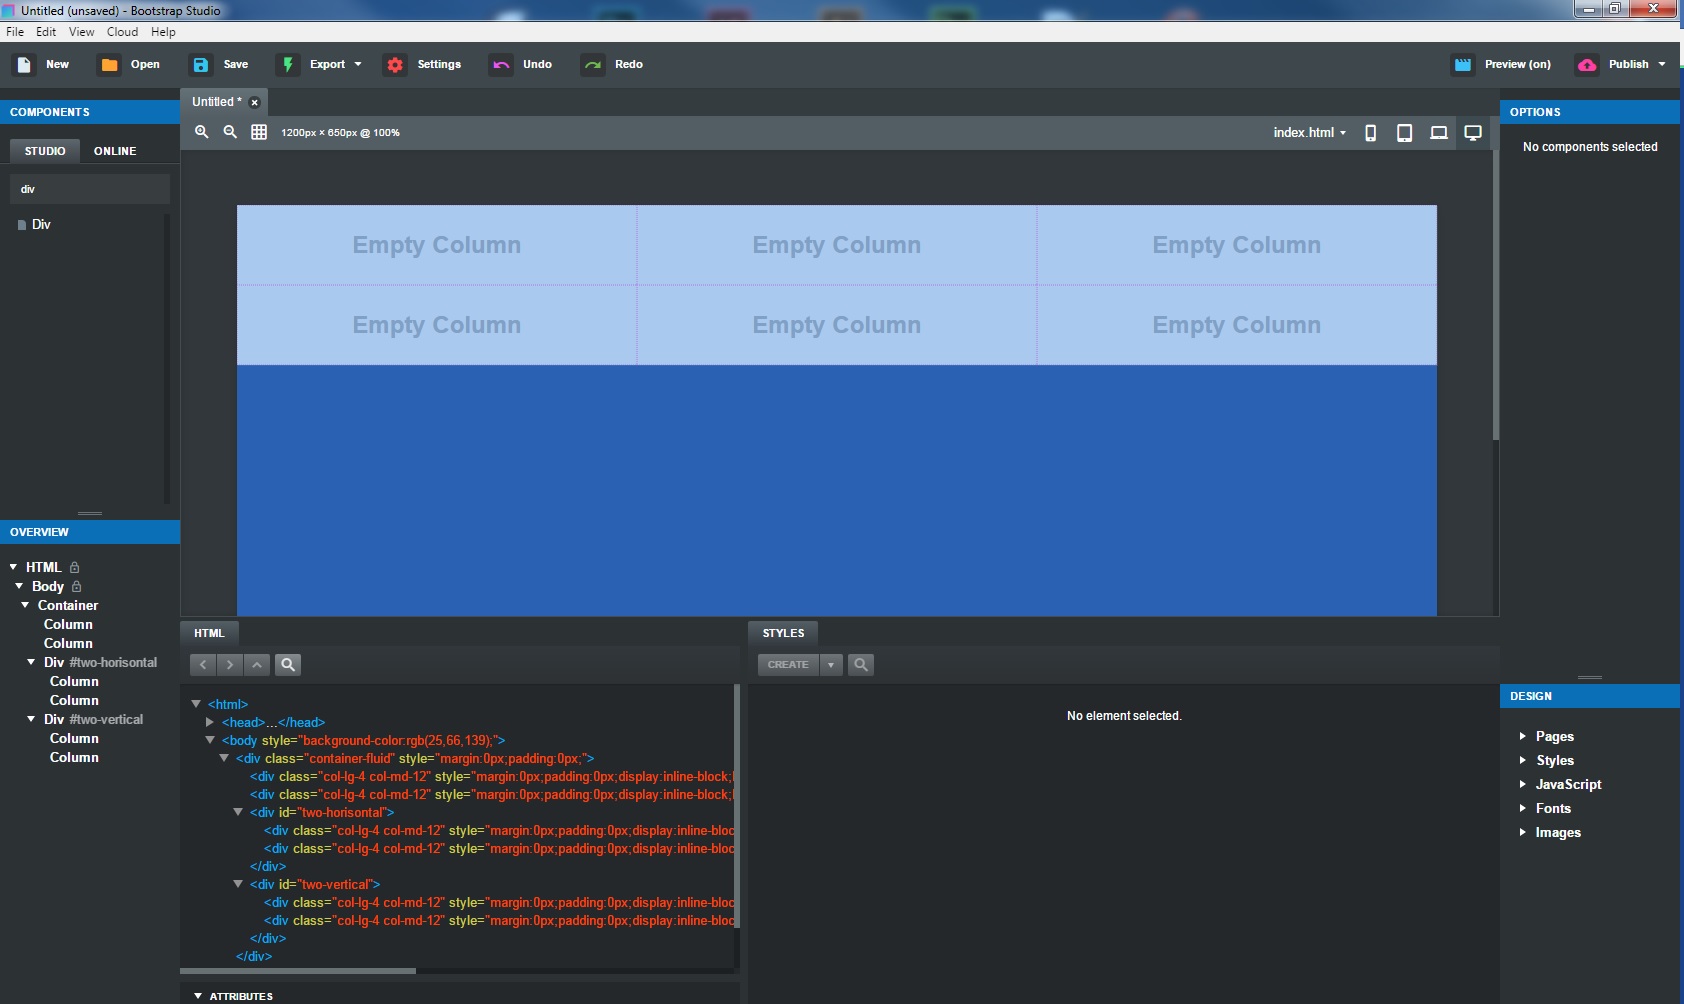Screen dimensions: 1684x1004
Task: Click the CREATE style button
Action: point(788,664)
